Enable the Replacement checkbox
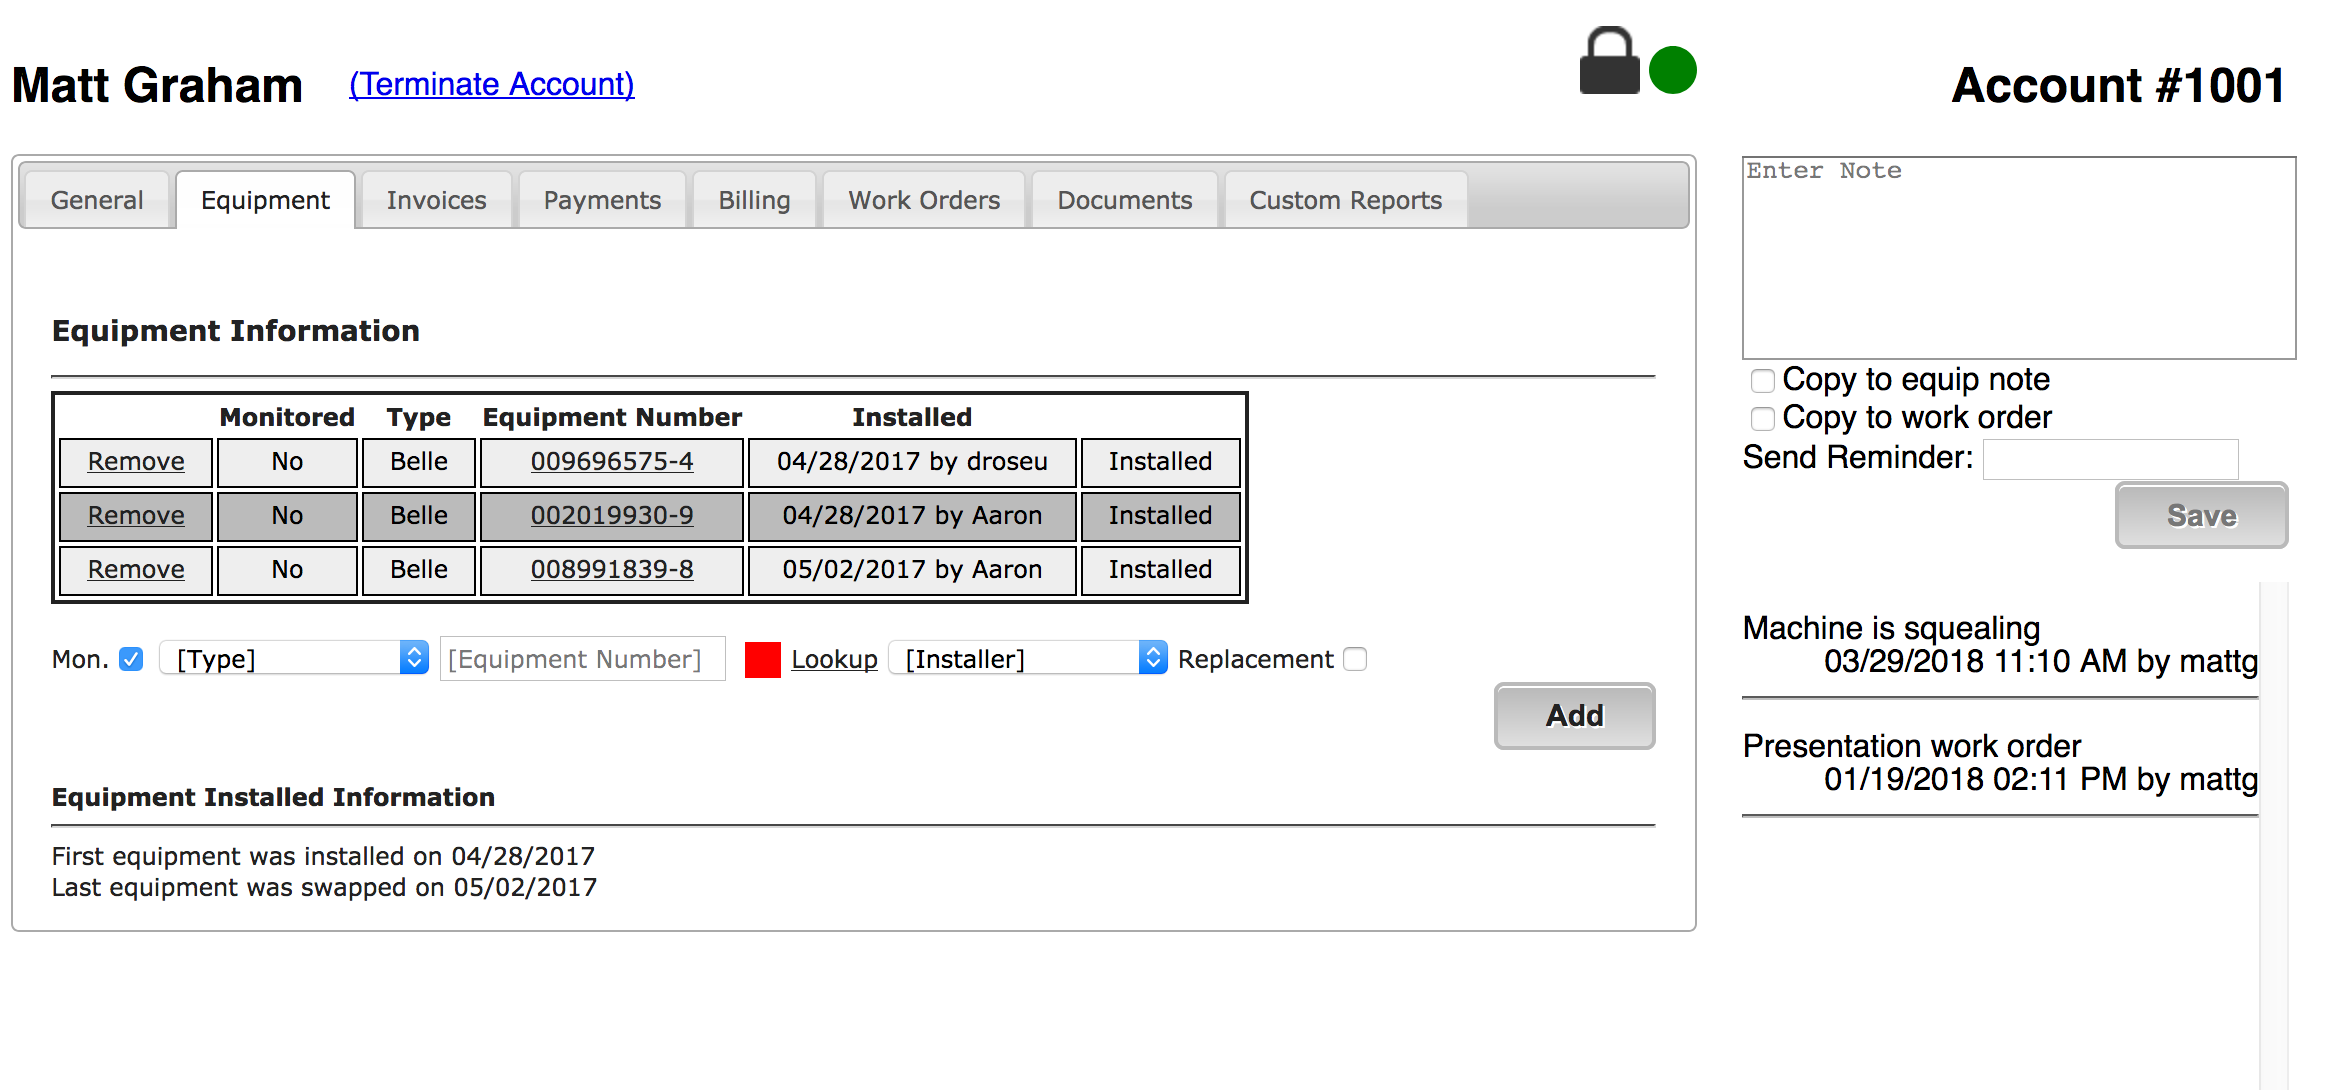Screen dimensions: 2336x1090 (x=1355, y=659)
